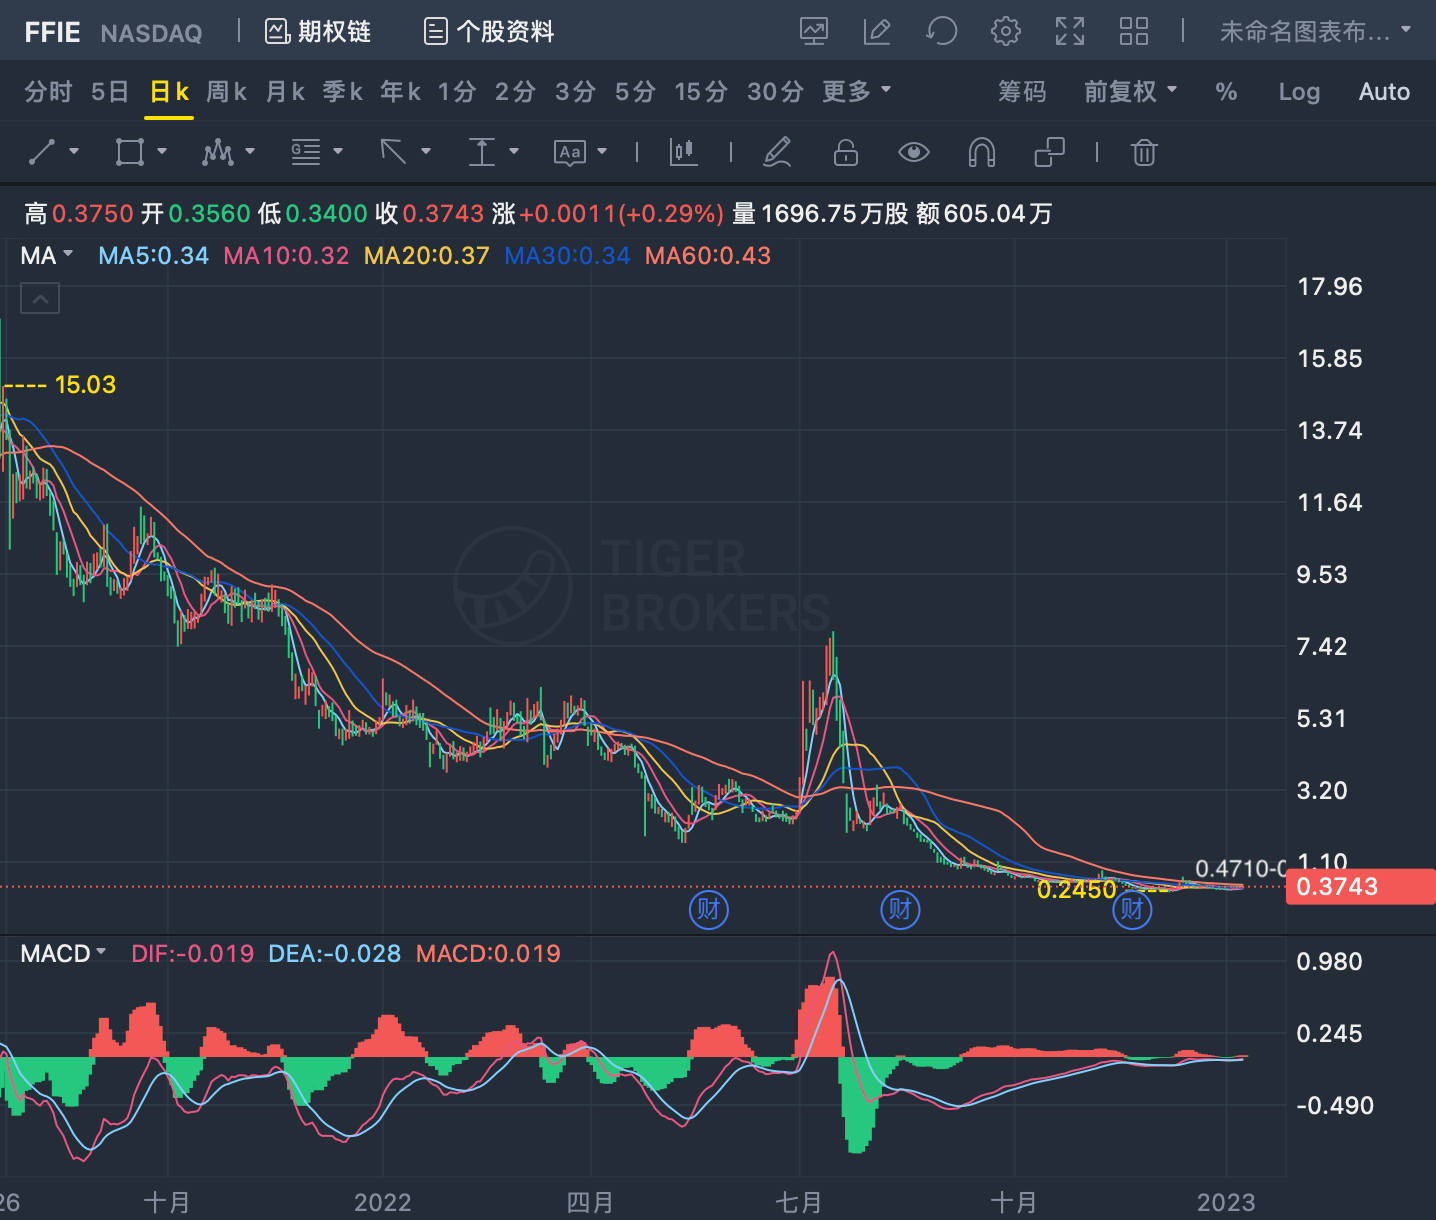Switch to the 分时 intraday tab
The width and height of the screenshot is (1436, 1220).
pyautogui.click(x=48, y=92)
